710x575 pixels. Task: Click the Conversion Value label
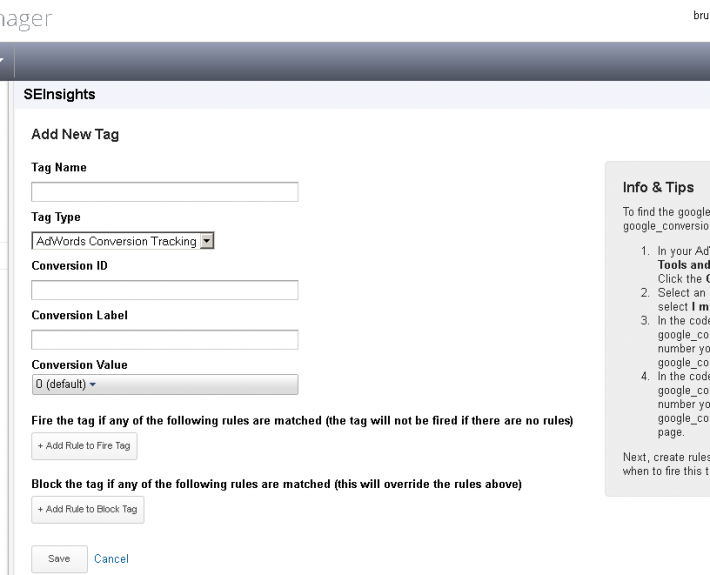pos(79,365)
